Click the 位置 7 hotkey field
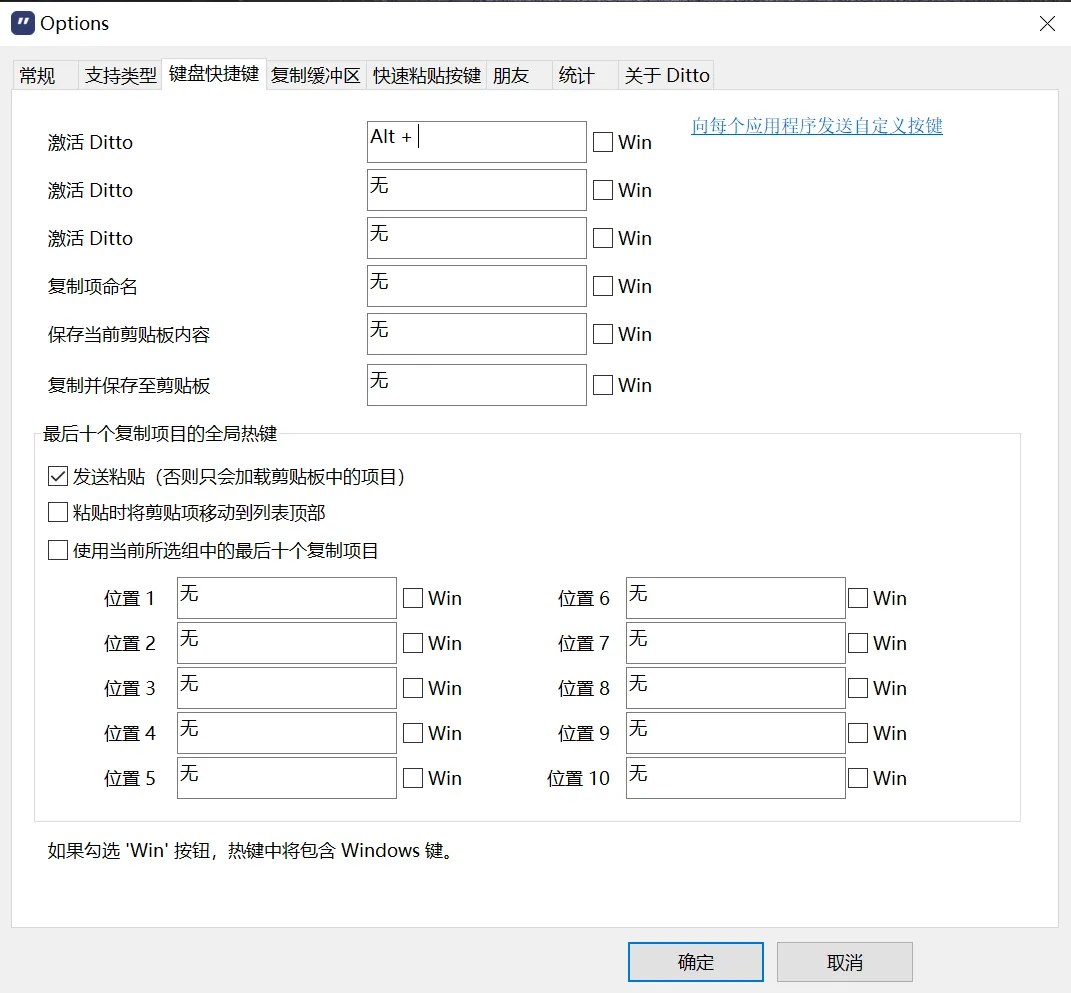This screenshot has width=1071, height=993. pos(736,643)
